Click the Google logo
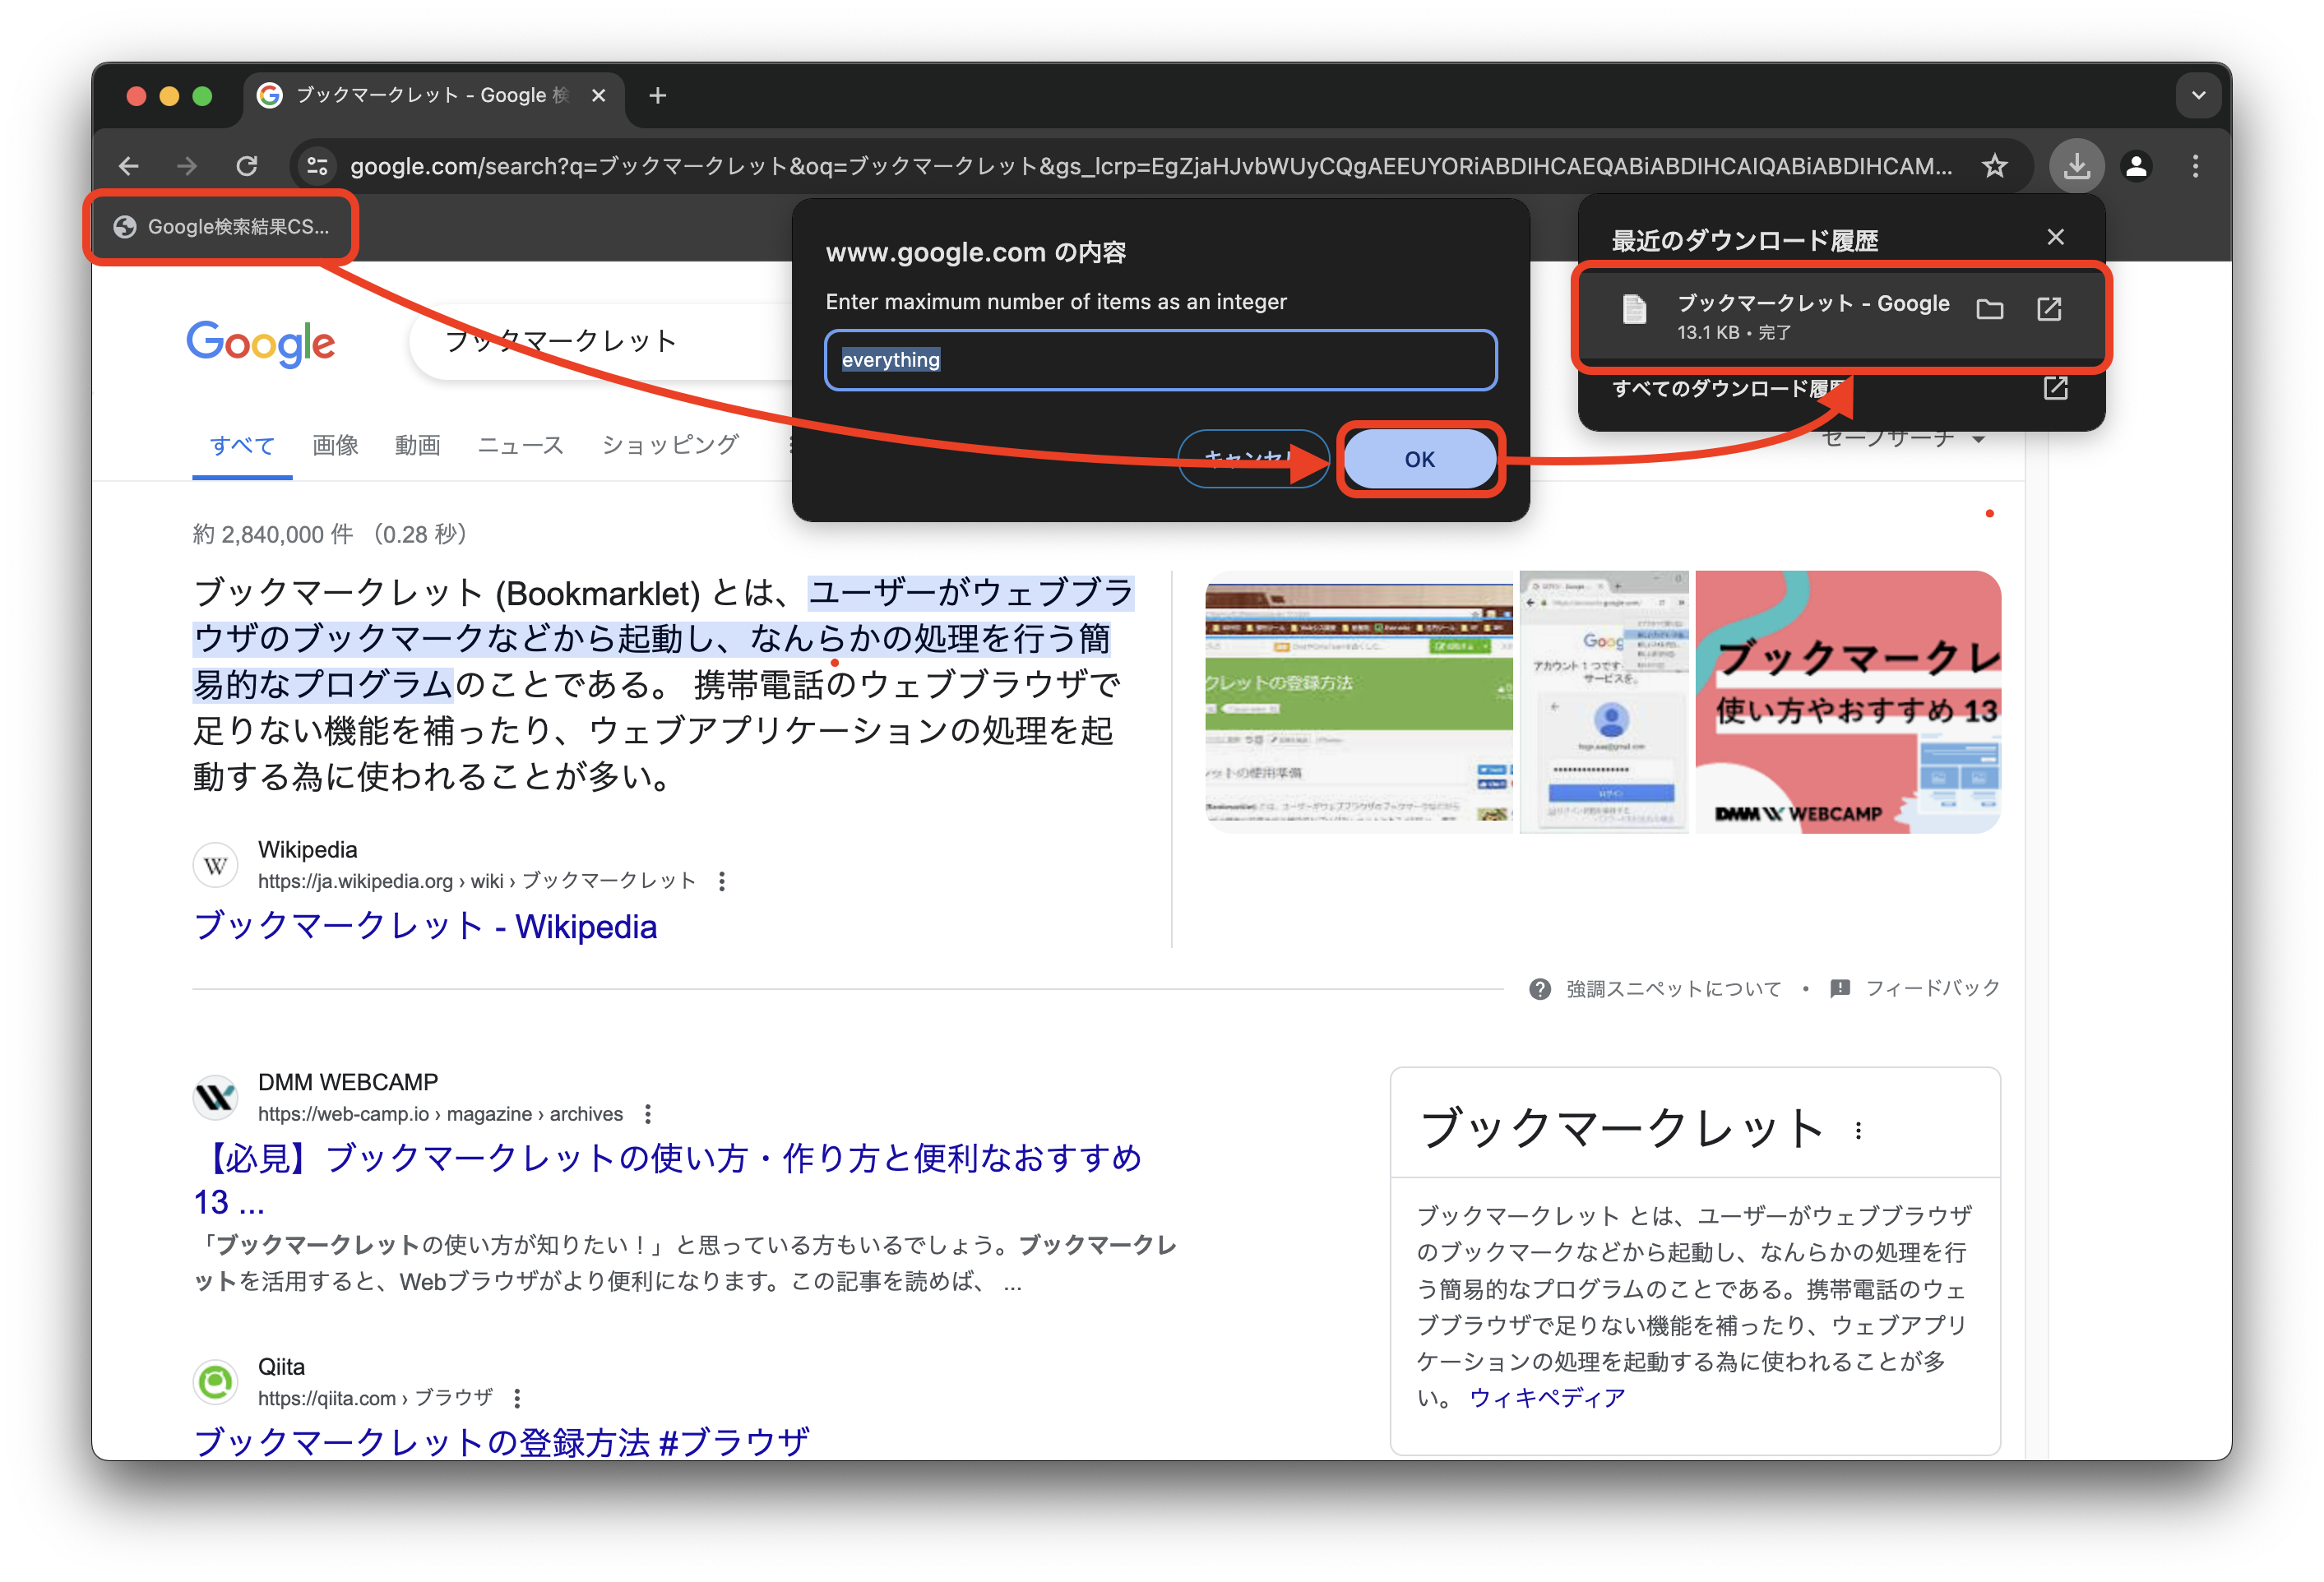 tap(261, 343)
